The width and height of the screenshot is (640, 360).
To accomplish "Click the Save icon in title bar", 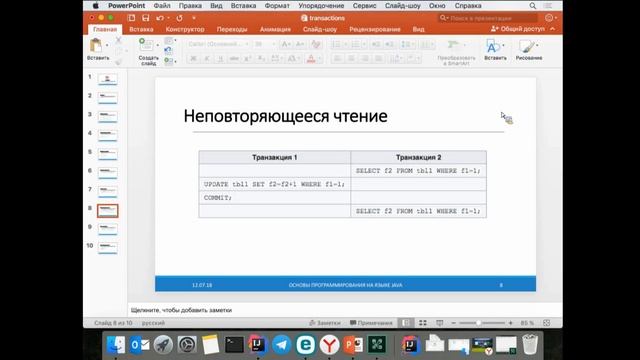I will click(x=146, y=18).
